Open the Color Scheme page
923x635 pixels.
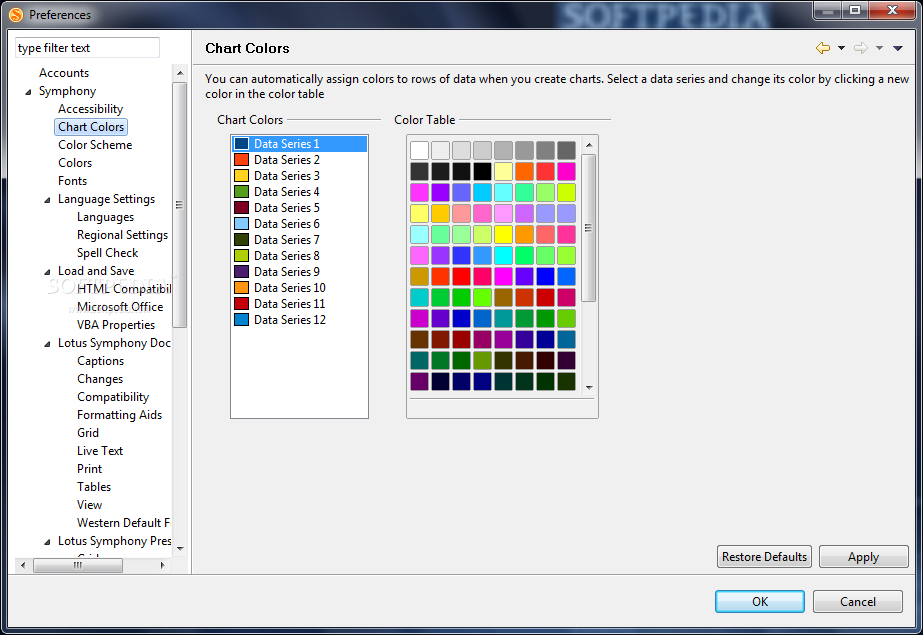click(x=95, y=145)
